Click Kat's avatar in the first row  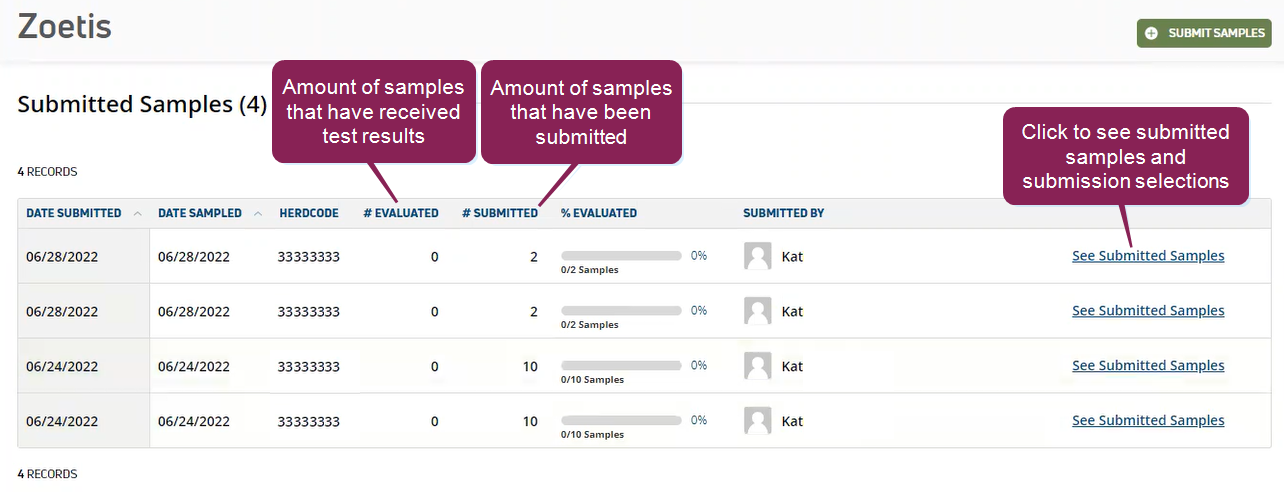(758, 256)
